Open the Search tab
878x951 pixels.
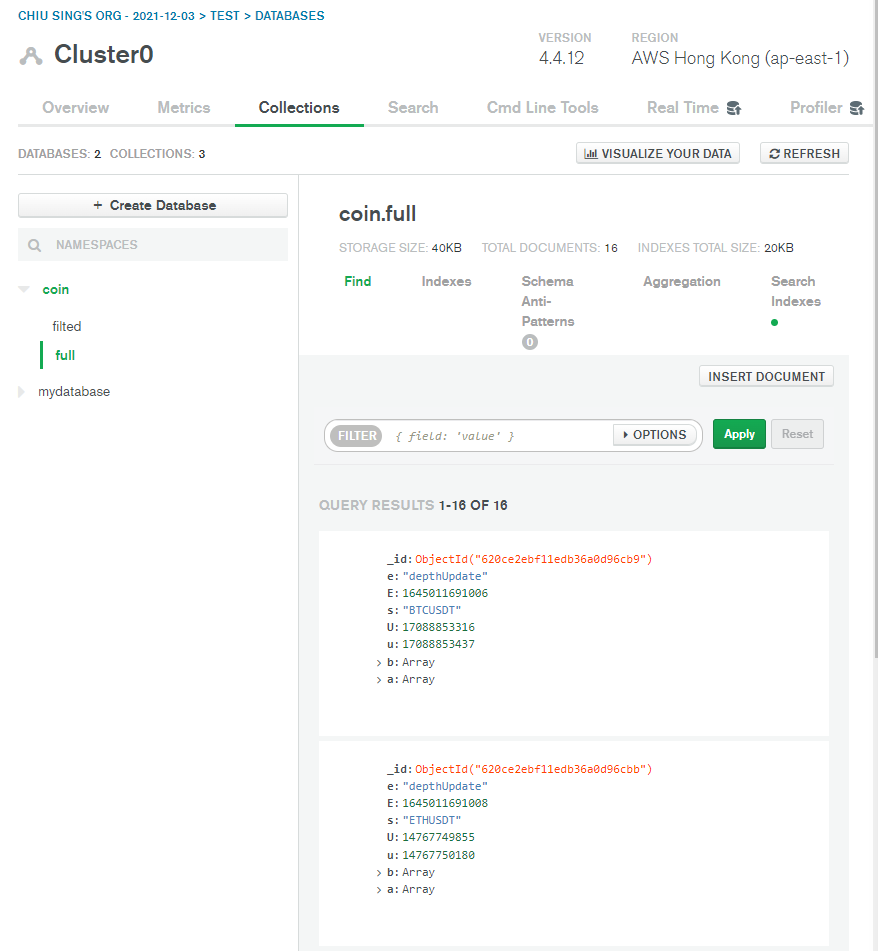(x=413, y=107)
